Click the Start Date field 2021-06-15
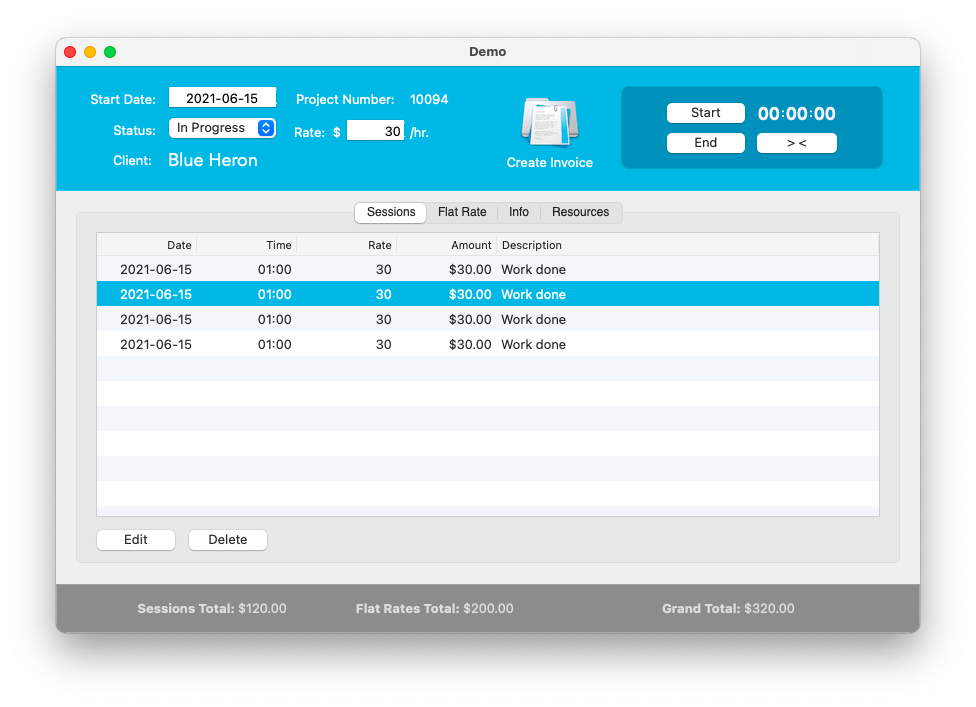Screen dimensions: 976x707 point(222,98)
